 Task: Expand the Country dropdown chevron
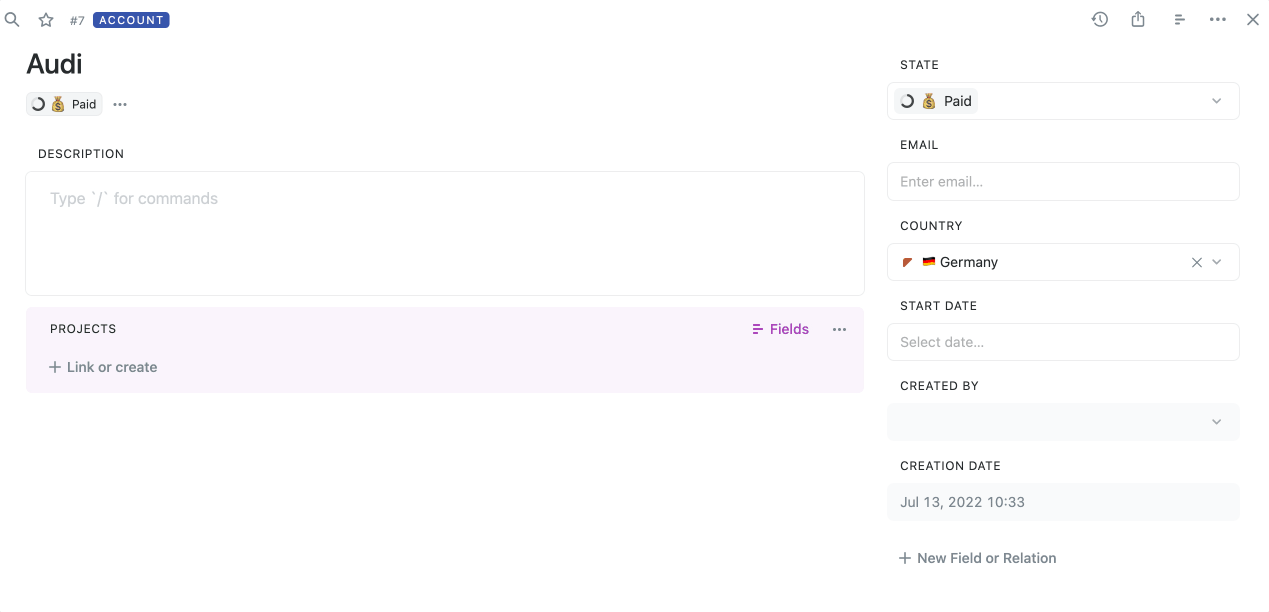1217,262
